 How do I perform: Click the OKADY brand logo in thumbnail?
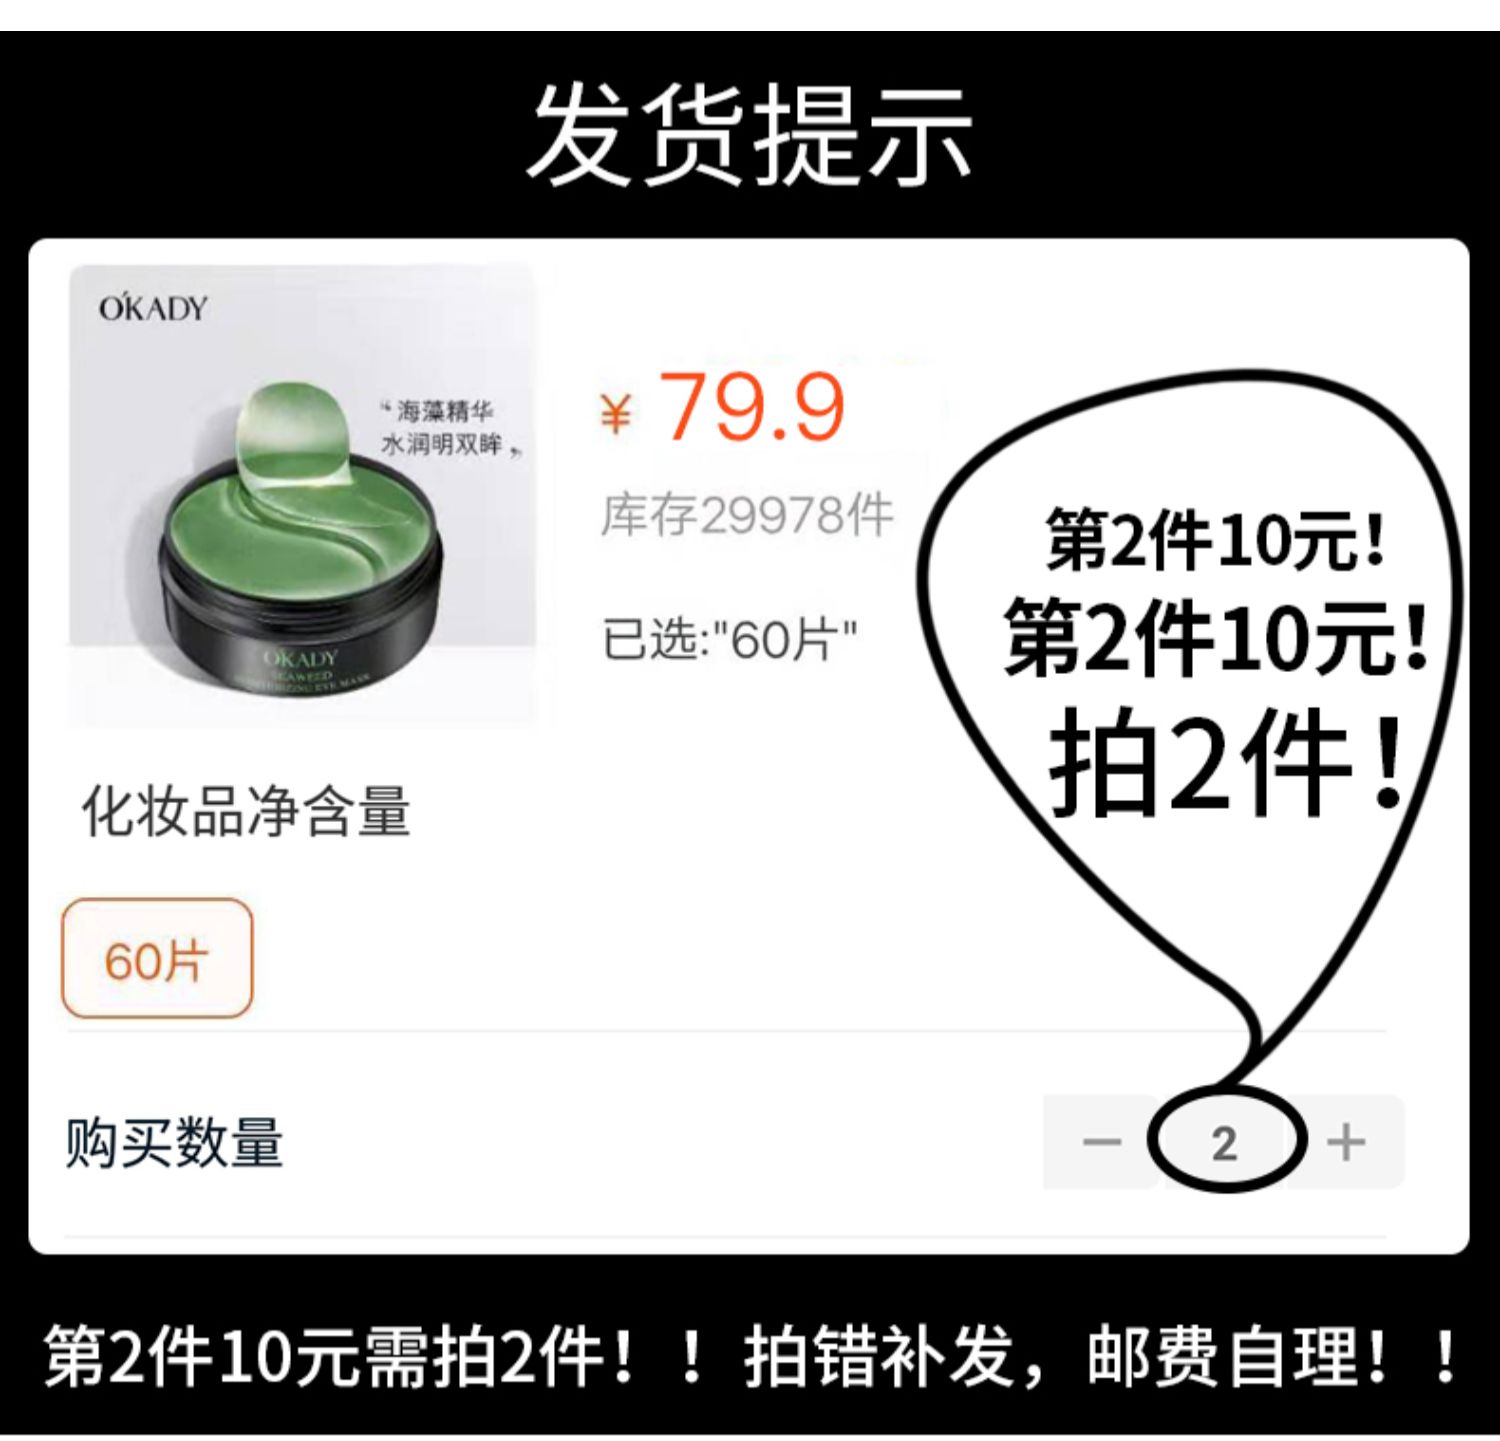153,307
